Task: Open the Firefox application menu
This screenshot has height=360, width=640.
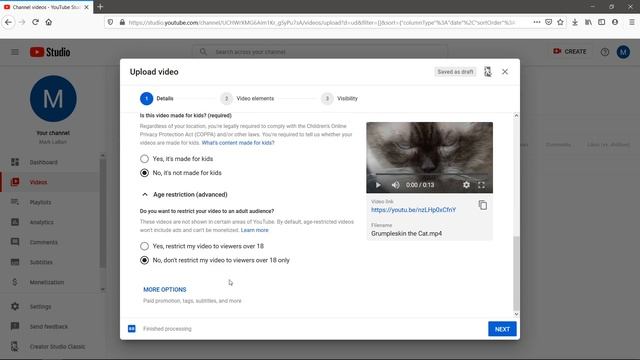Action: tap(631, 22)
